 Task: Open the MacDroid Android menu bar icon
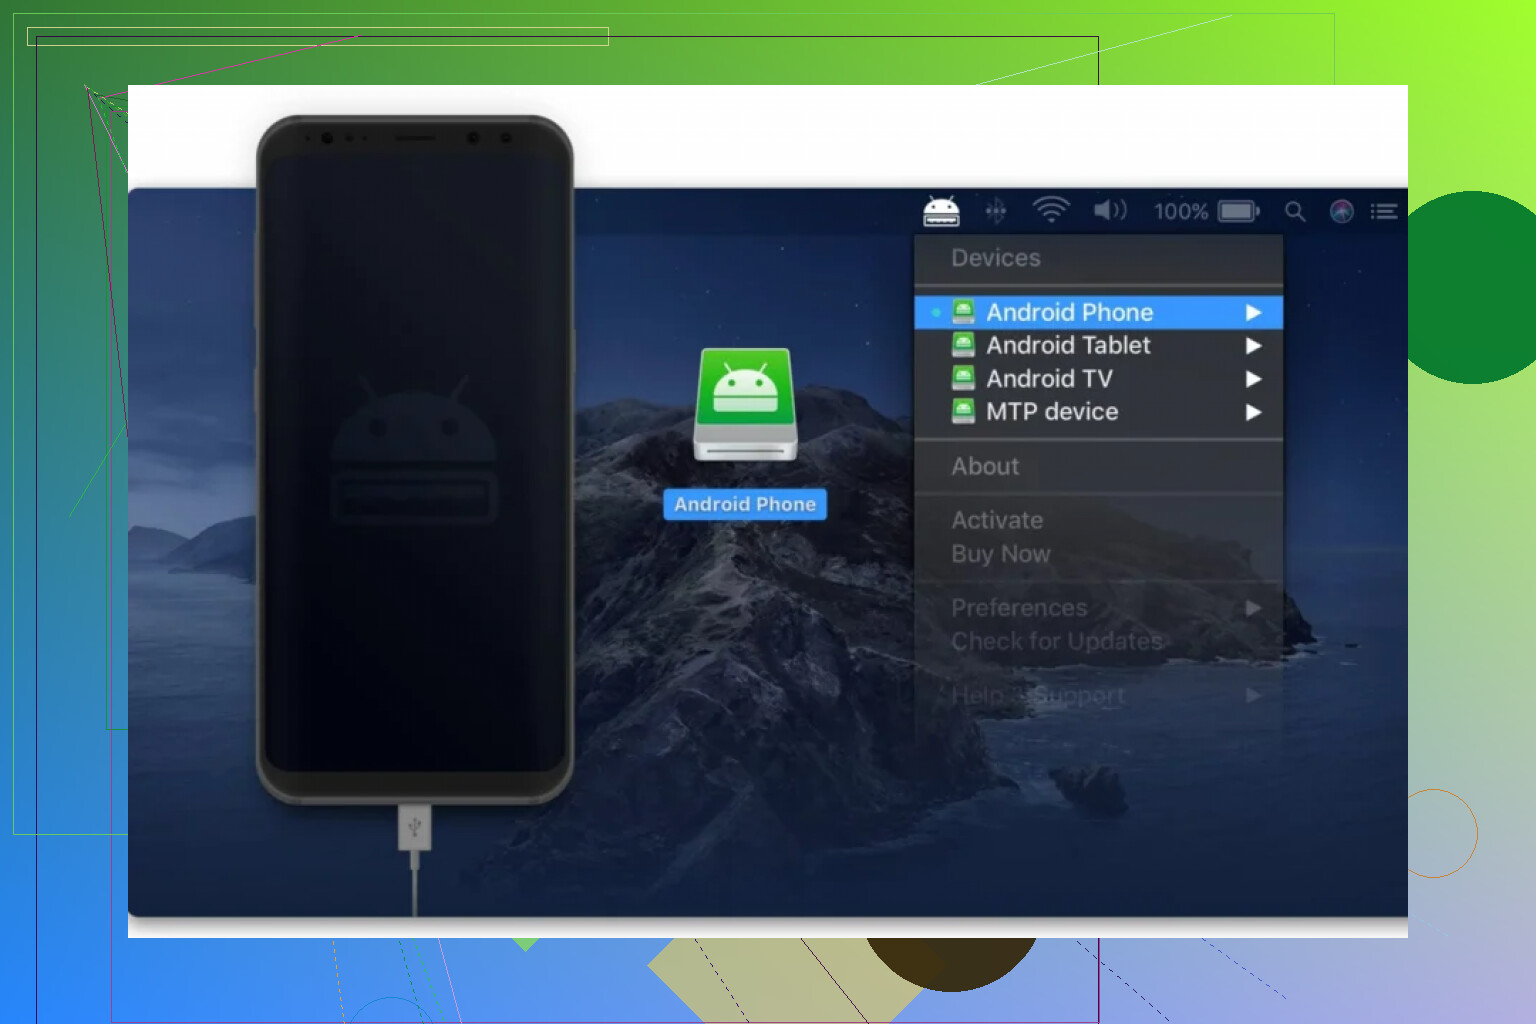click(941, 211)
